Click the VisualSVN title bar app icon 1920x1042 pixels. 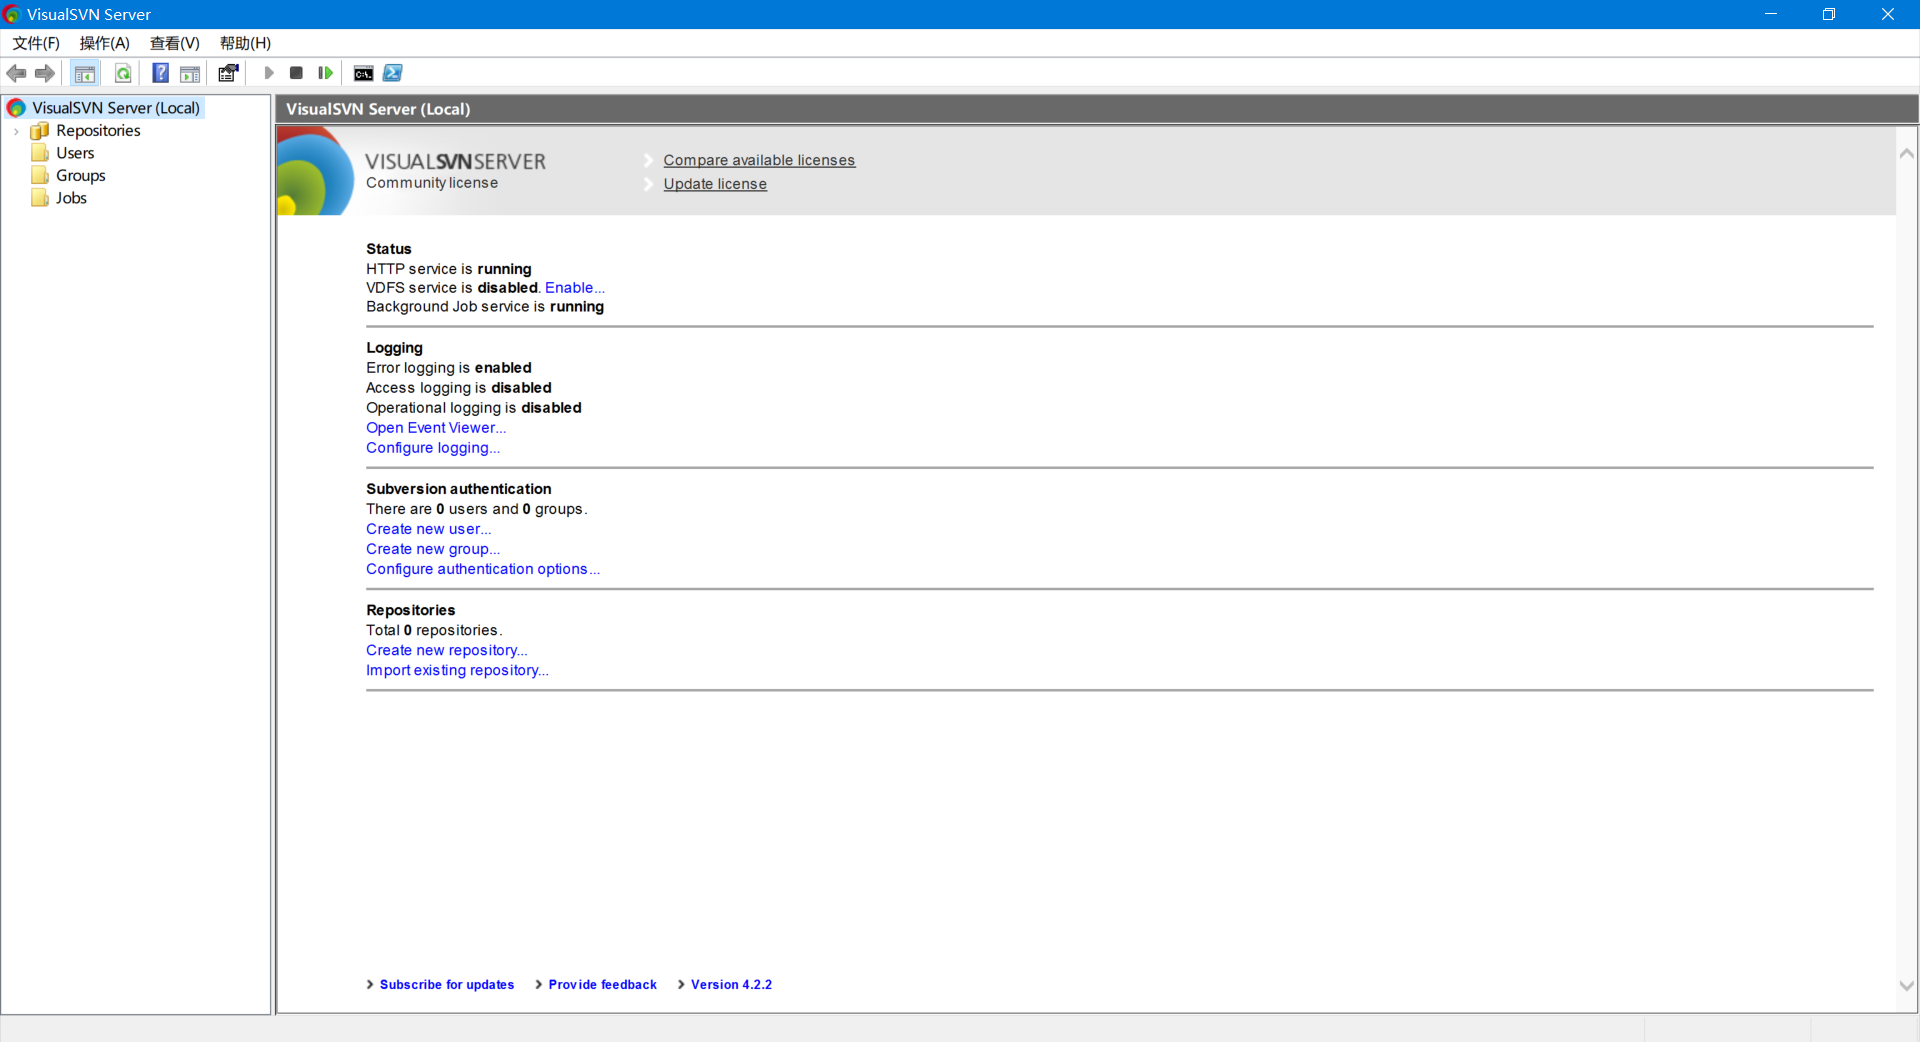point(12,14)
